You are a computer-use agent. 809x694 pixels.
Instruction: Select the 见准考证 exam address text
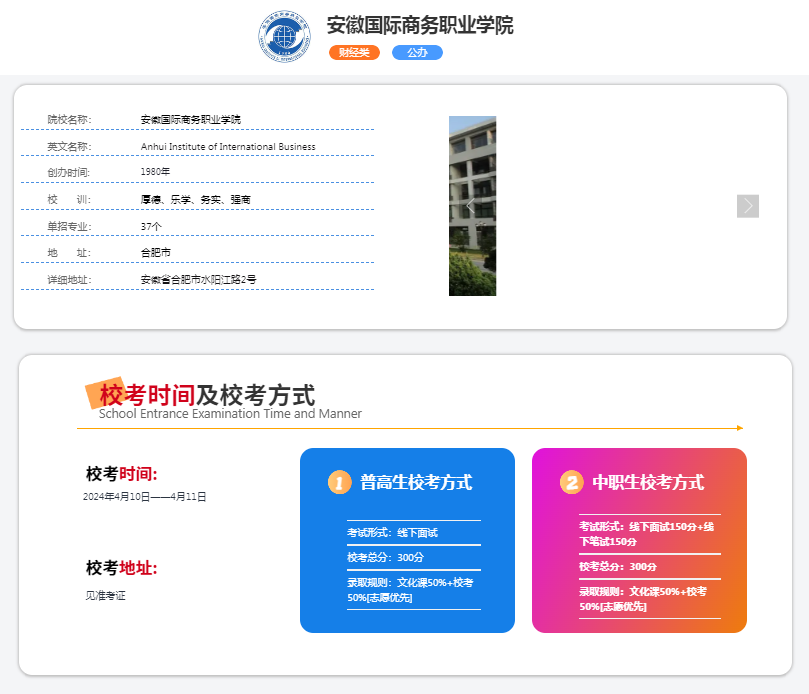[105, 596]
